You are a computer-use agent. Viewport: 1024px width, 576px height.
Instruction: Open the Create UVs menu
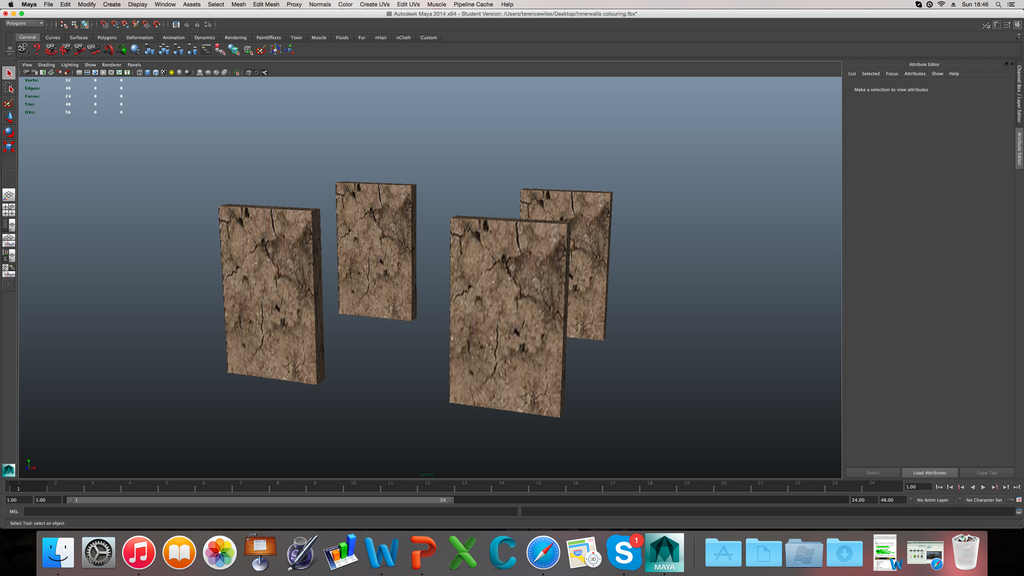(x=374, y=5)
